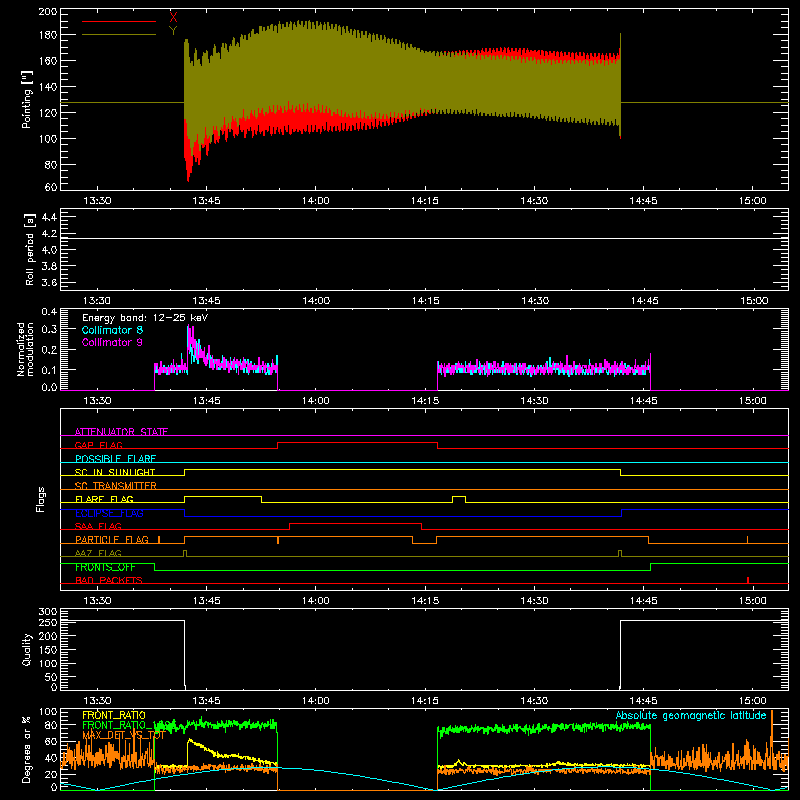Click the BAD_PACKETS spike near 15:00
This screenshot has height=800, width=800.
click(747, 580)
